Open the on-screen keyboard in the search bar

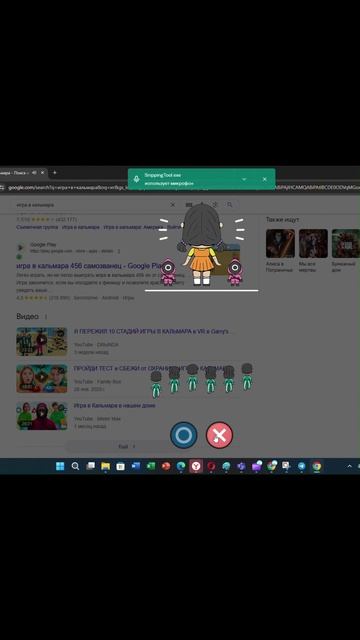[189, 204]
